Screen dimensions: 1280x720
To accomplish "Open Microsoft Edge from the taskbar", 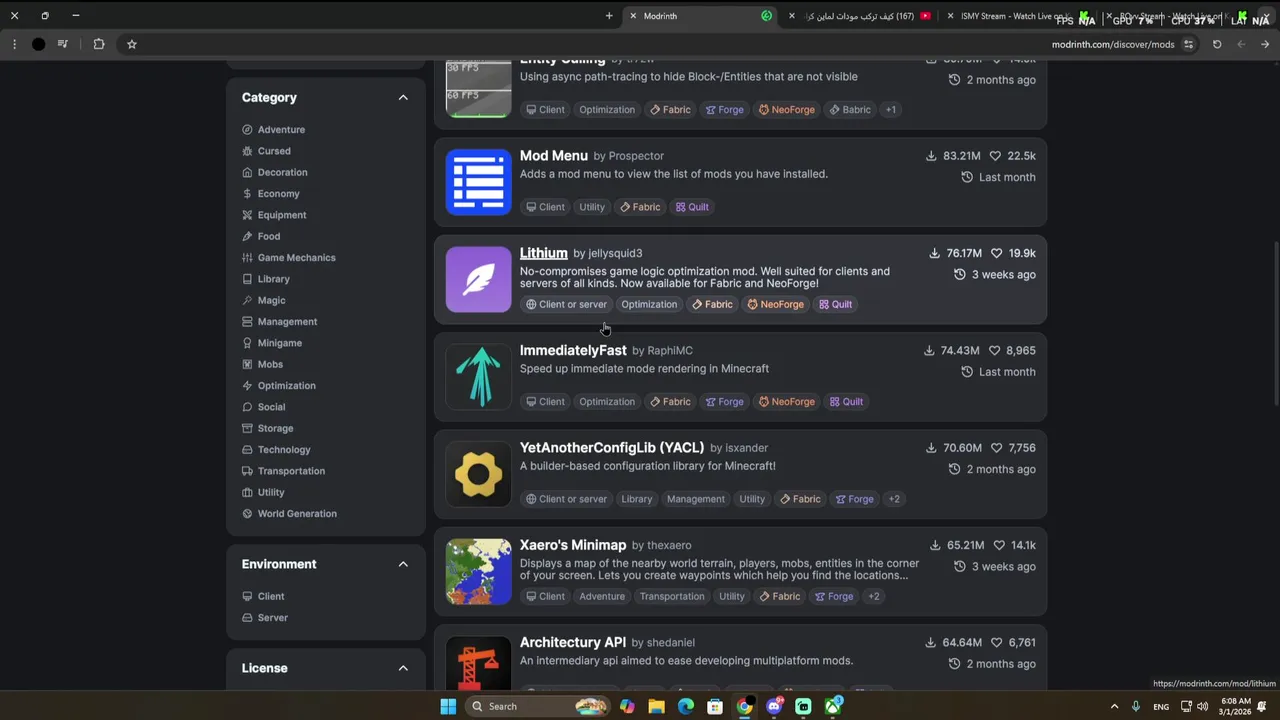I will point(685,706).
